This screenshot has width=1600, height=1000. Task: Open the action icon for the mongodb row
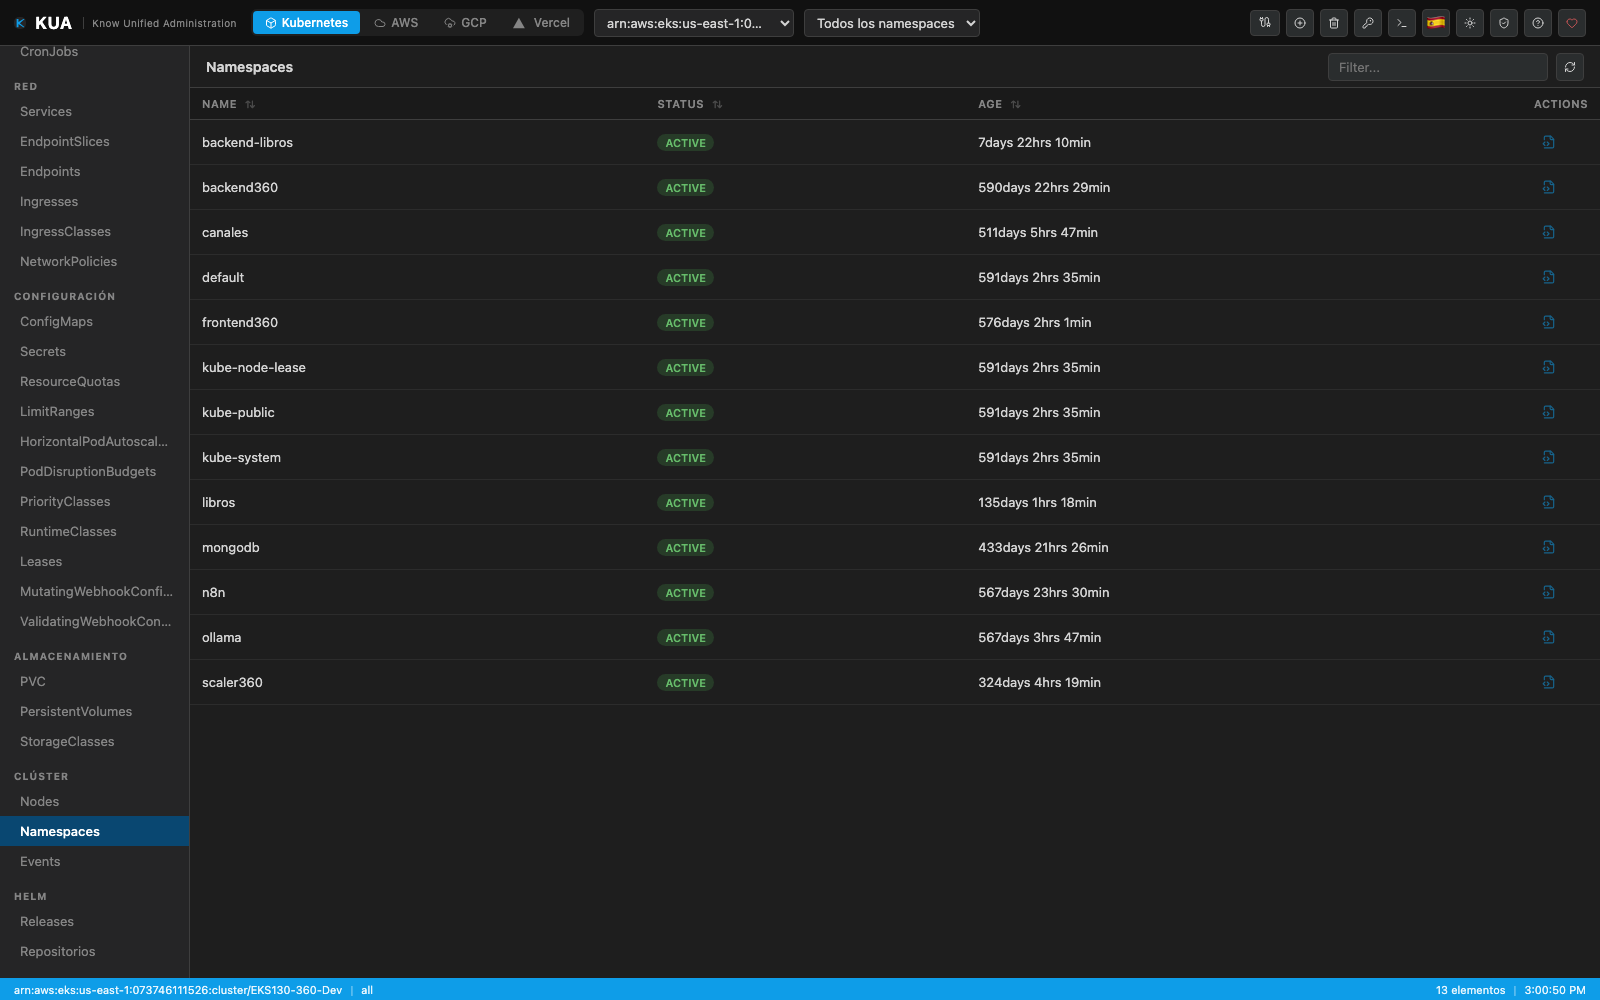click(x=1548, y=547)
